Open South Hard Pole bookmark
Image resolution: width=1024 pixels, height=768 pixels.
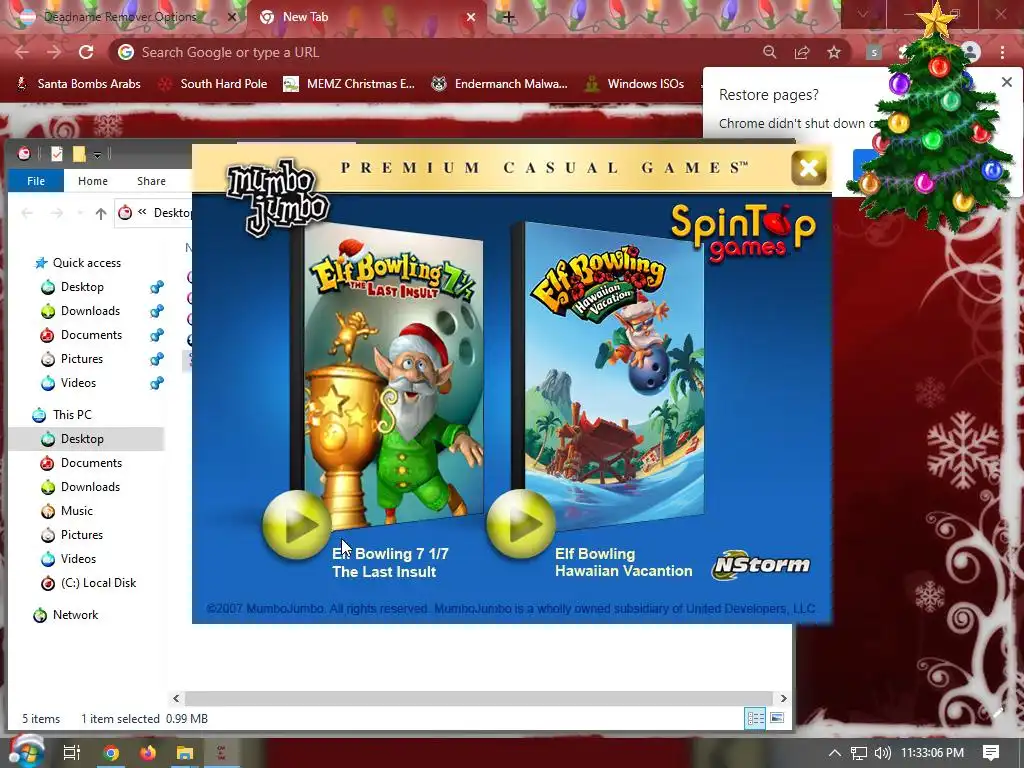click(214, 84)
